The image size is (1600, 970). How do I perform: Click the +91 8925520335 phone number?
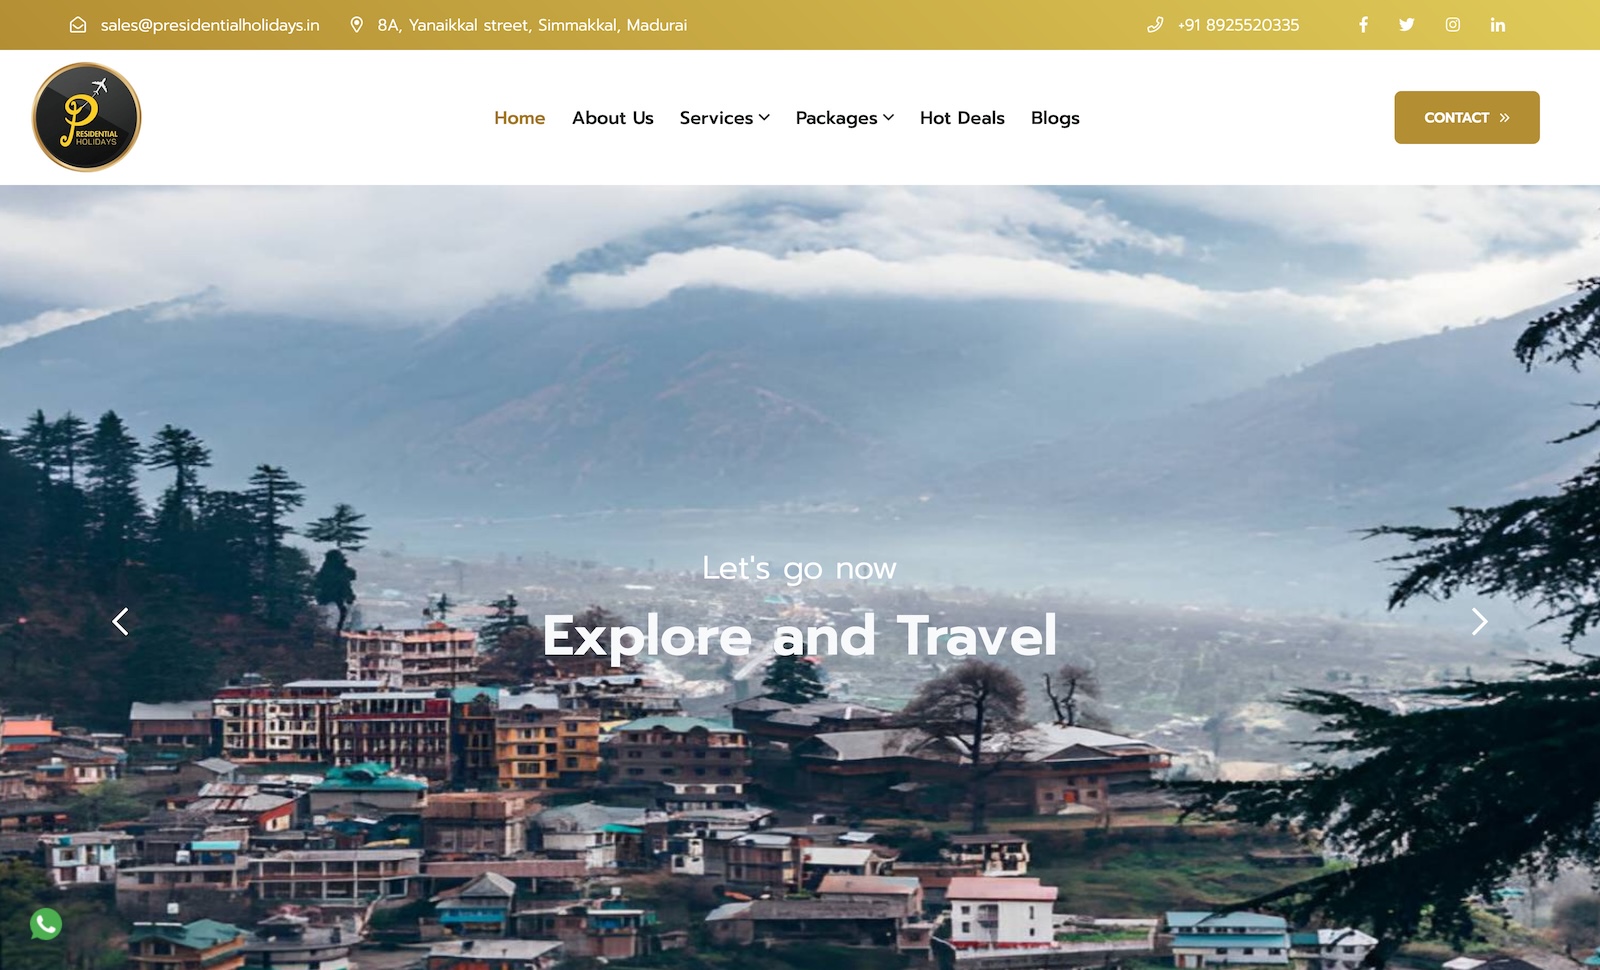[x=1238, y=25]
